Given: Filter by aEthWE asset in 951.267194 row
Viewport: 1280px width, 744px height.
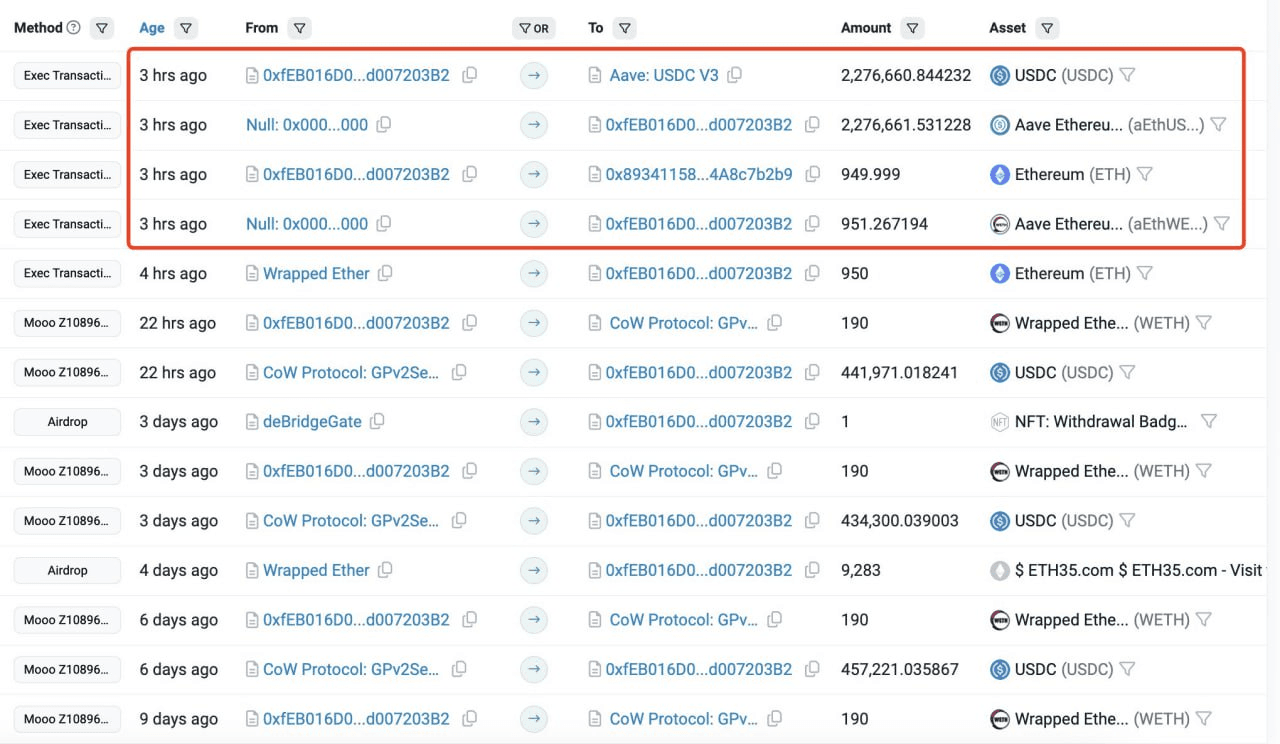Looking at the screenshot, I should click(1222, 224).
